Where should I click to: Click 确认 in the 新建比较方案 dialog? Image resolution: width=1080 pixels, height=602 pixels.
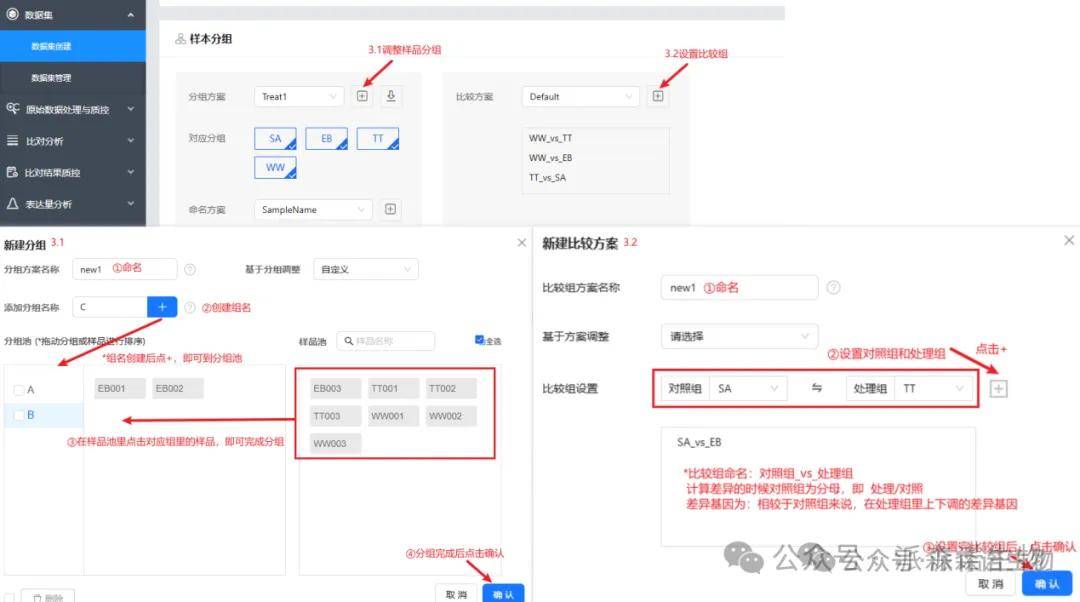pyautogui.click(x=1047, y=584)
